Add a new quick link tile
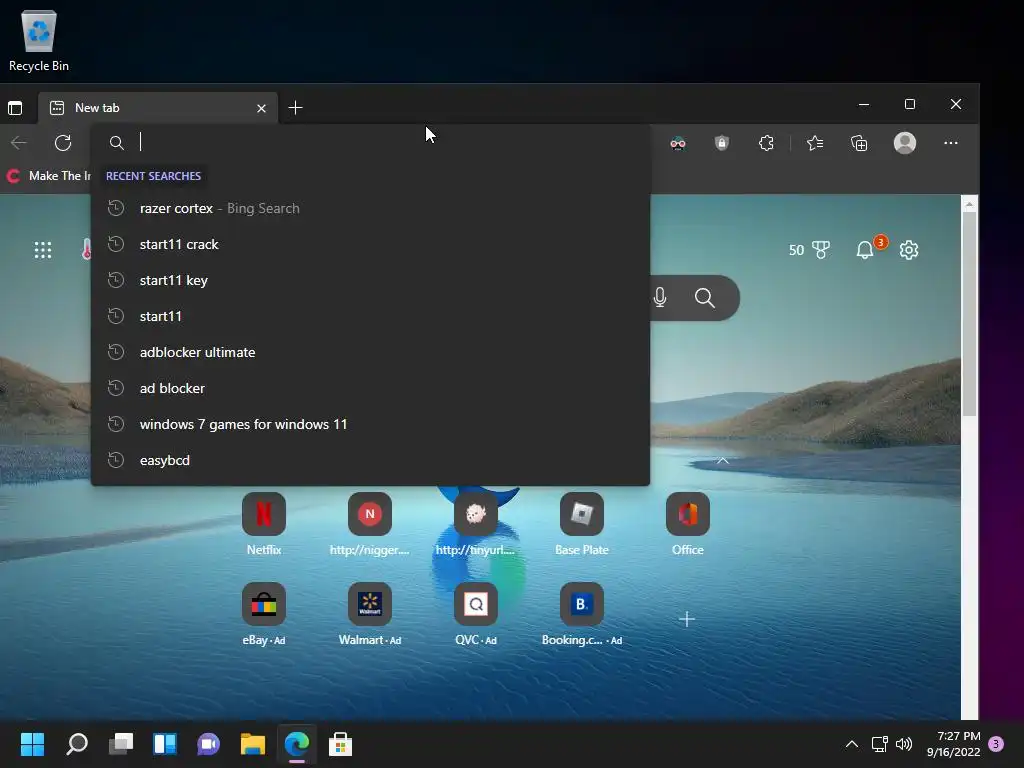 (687, 618)
